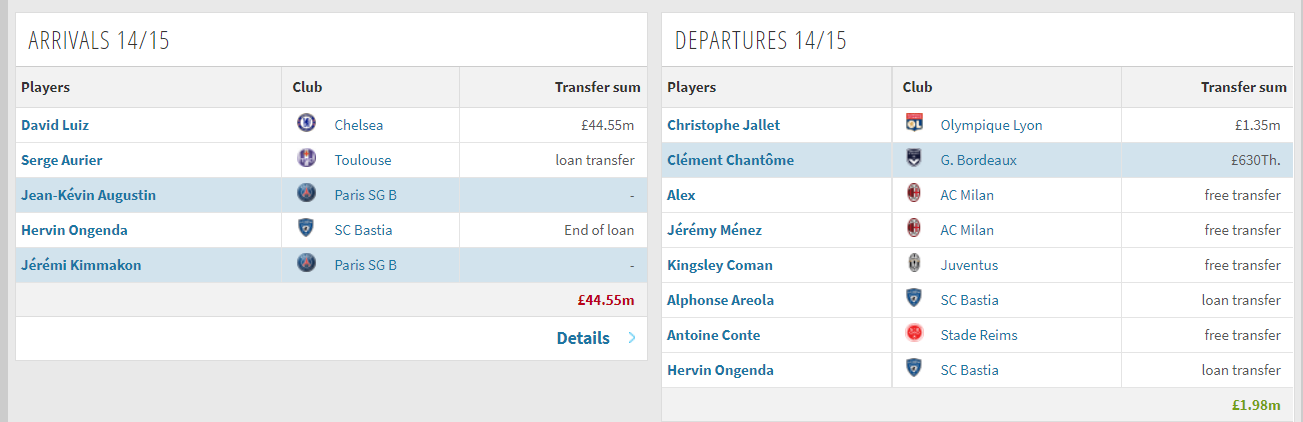The image size is (1303, 422).
Task: Click SC Bastia crest in Arrivals table
Action: tap(307, 229)
